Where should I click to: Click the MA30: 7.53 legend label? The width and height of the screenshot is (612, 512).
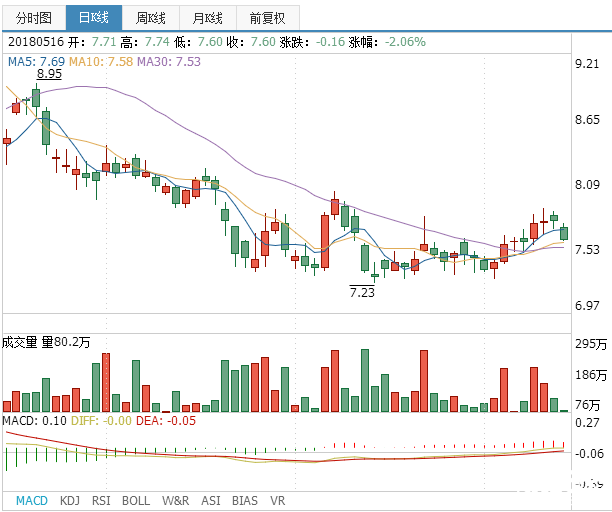coord(169,62)
